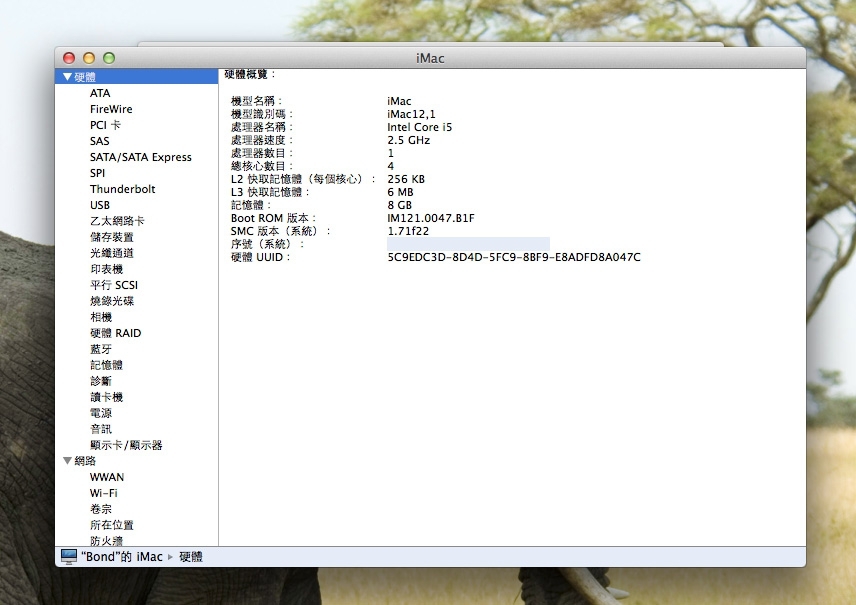Click 硬體 in the bottom path bar
Viewport: 856px width, 605px height.
coord(191,556)
